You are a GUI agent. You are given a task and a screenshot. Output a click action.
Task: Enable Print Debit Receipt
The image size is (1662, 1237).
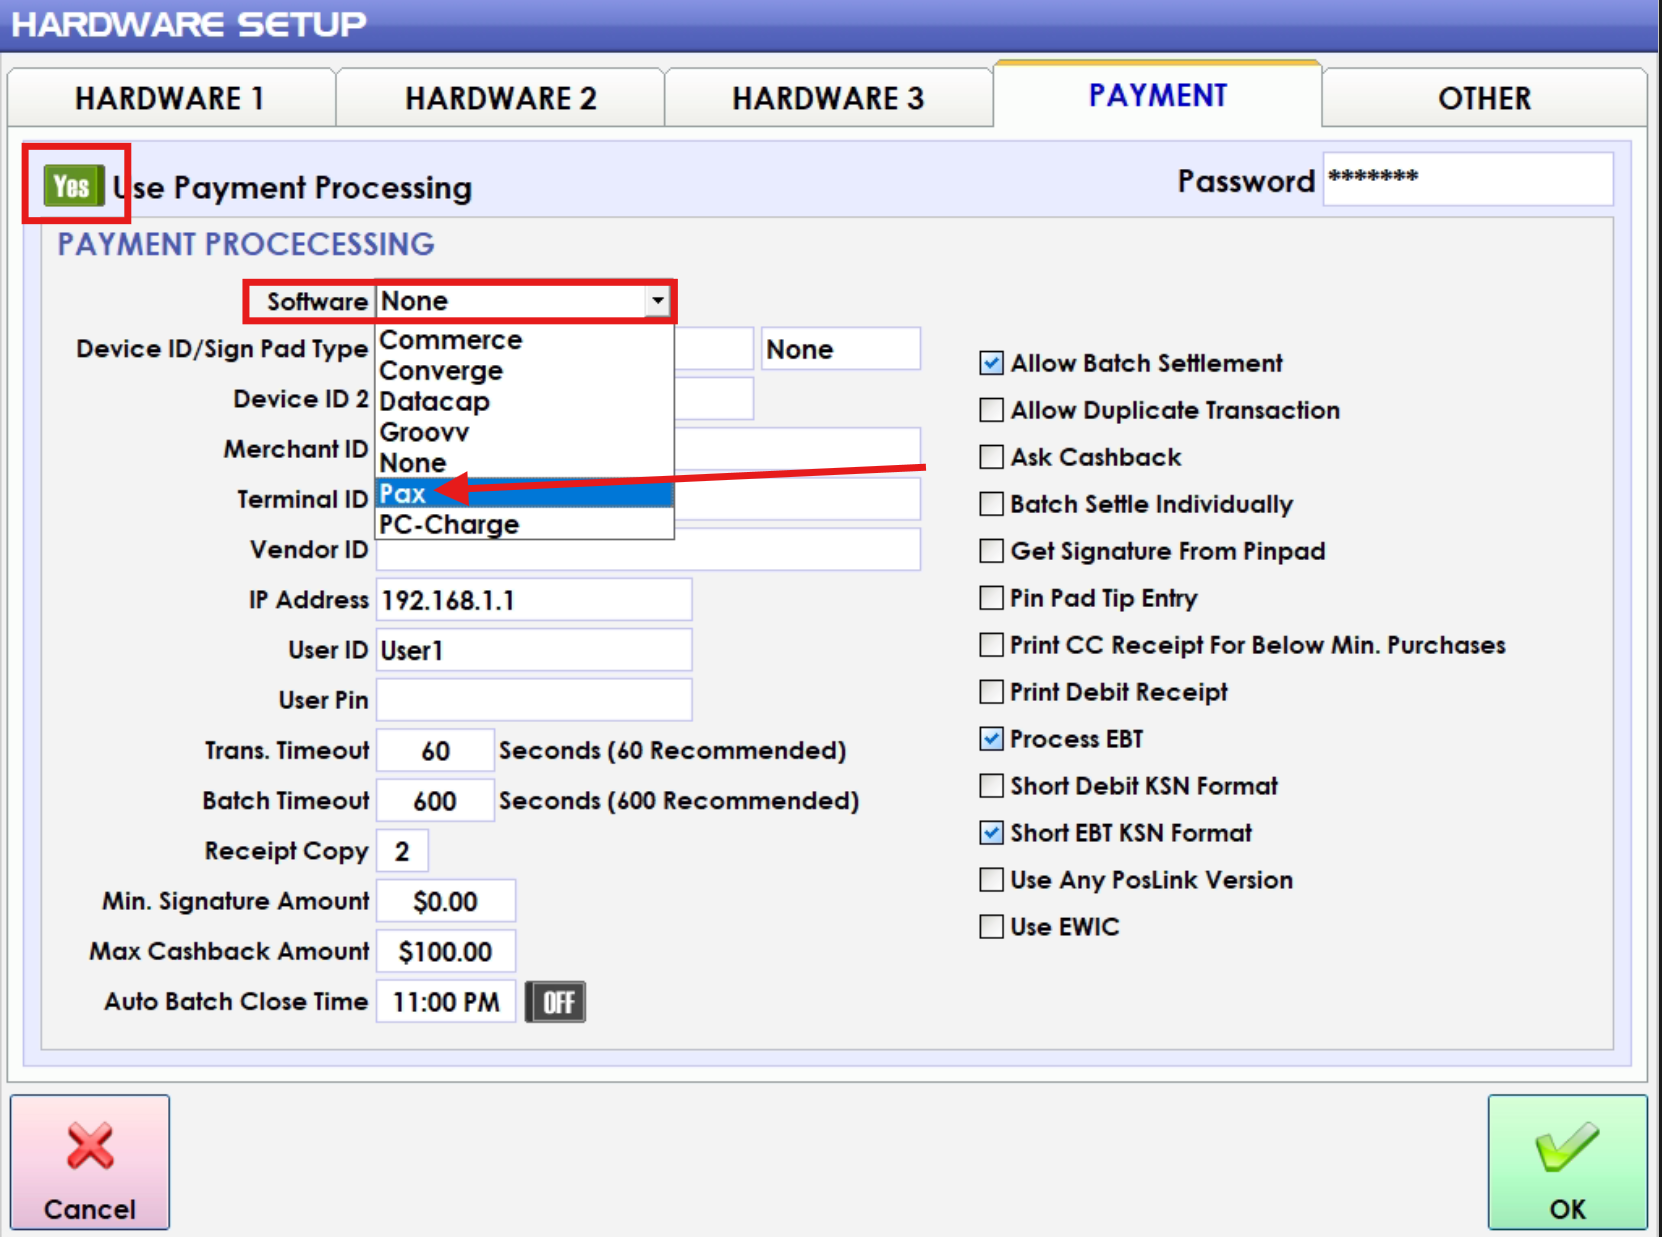pyautogui.click(x=991, y=692)
